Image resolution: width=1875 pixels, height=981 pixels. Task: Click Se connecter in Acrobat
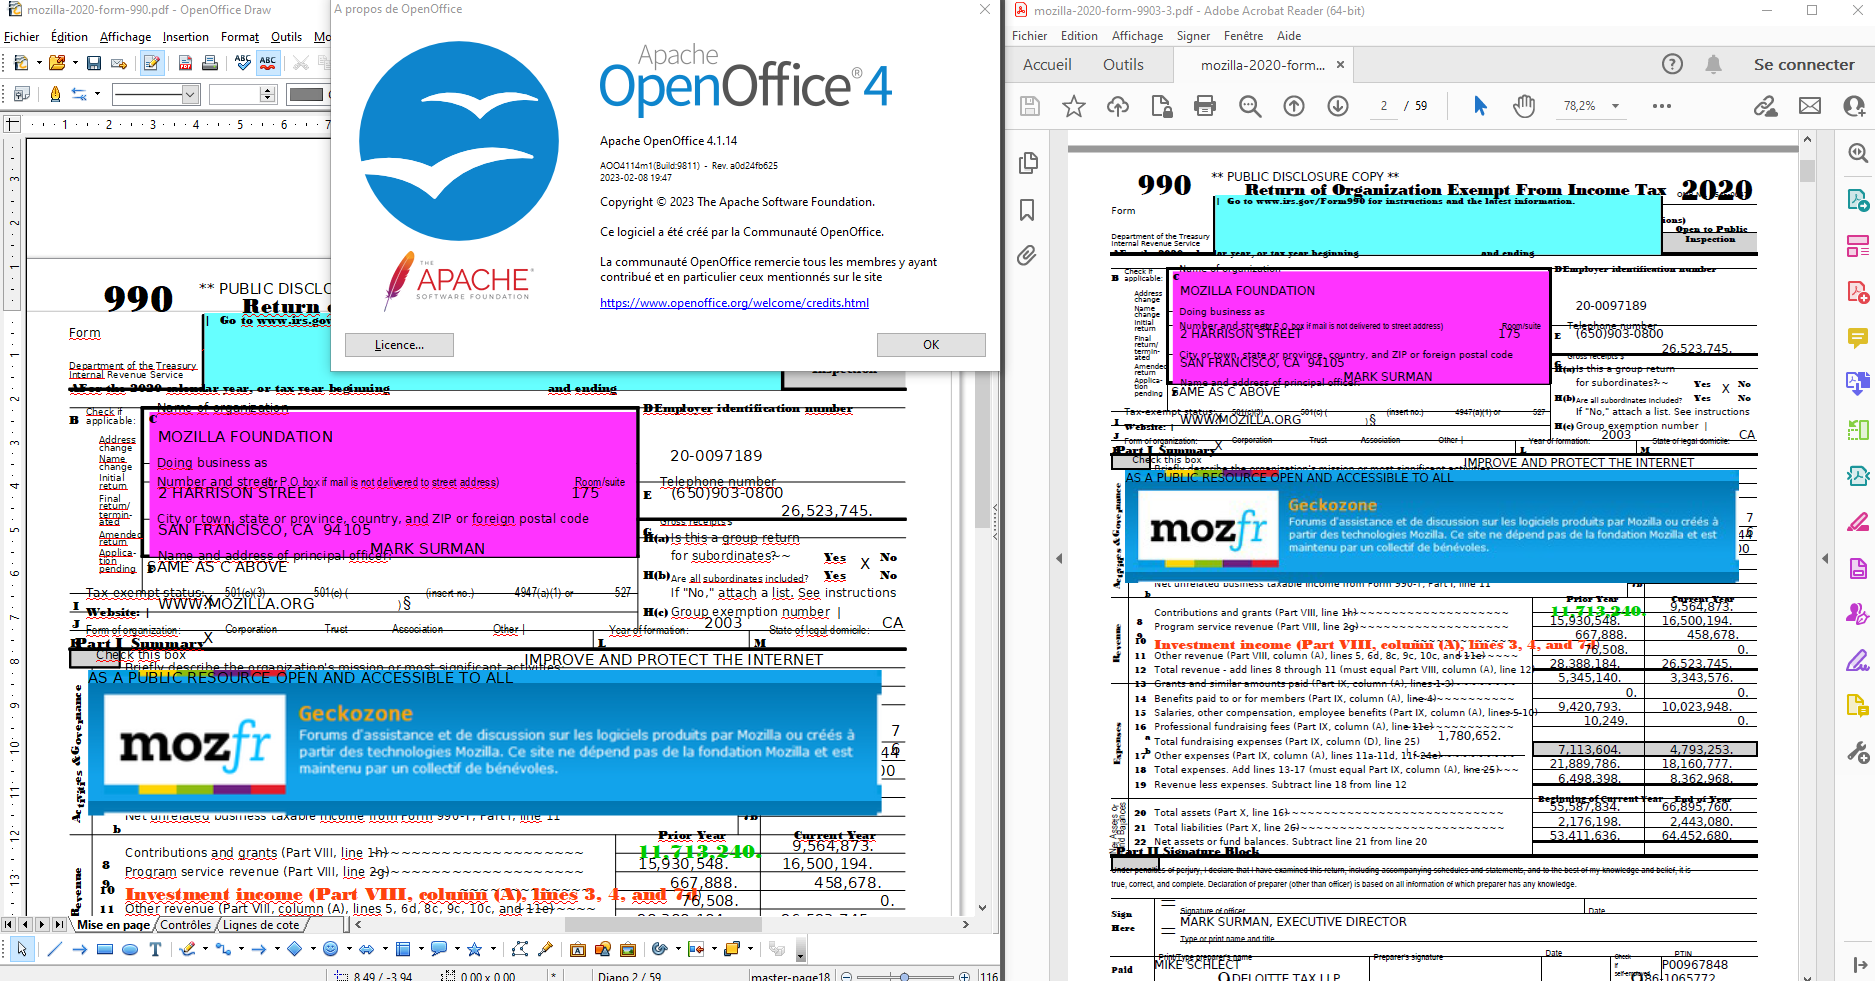pos(1804,64)
